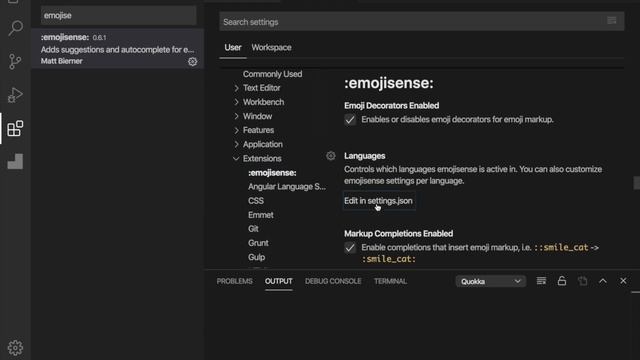Open TERMINAL panel tab
This screenshot has height=360, width=640.
coord(391,281)
